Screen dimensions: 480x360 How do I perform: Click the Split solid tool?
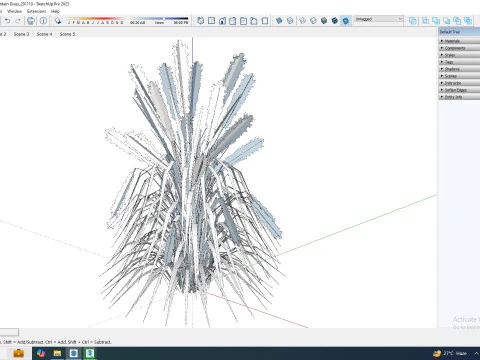[x=468, y=21]
